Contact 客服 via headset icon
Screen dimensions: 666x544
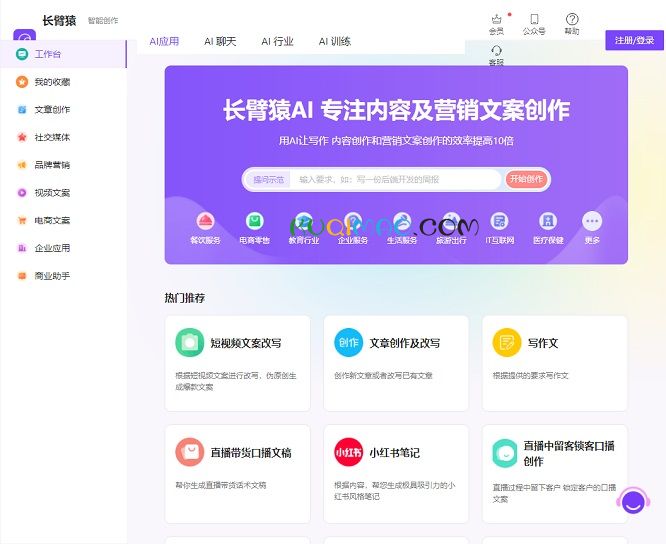(x=496, y=51)
